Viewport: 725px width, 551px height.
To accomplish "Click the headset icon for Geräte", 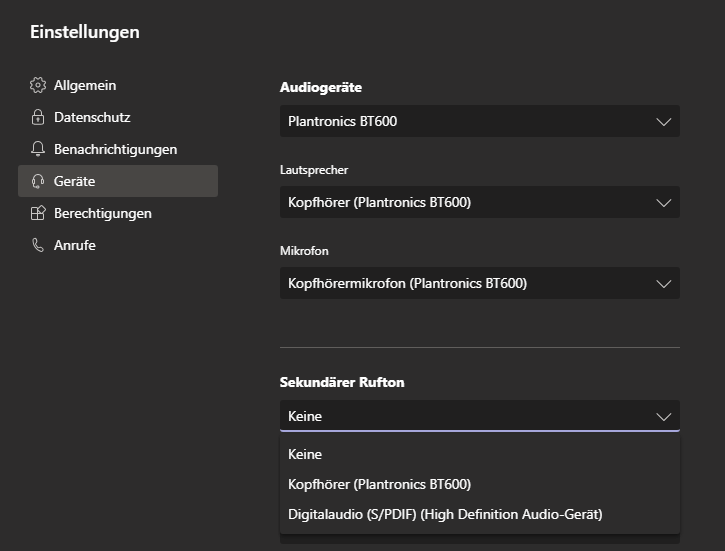I will coord(38,181).
